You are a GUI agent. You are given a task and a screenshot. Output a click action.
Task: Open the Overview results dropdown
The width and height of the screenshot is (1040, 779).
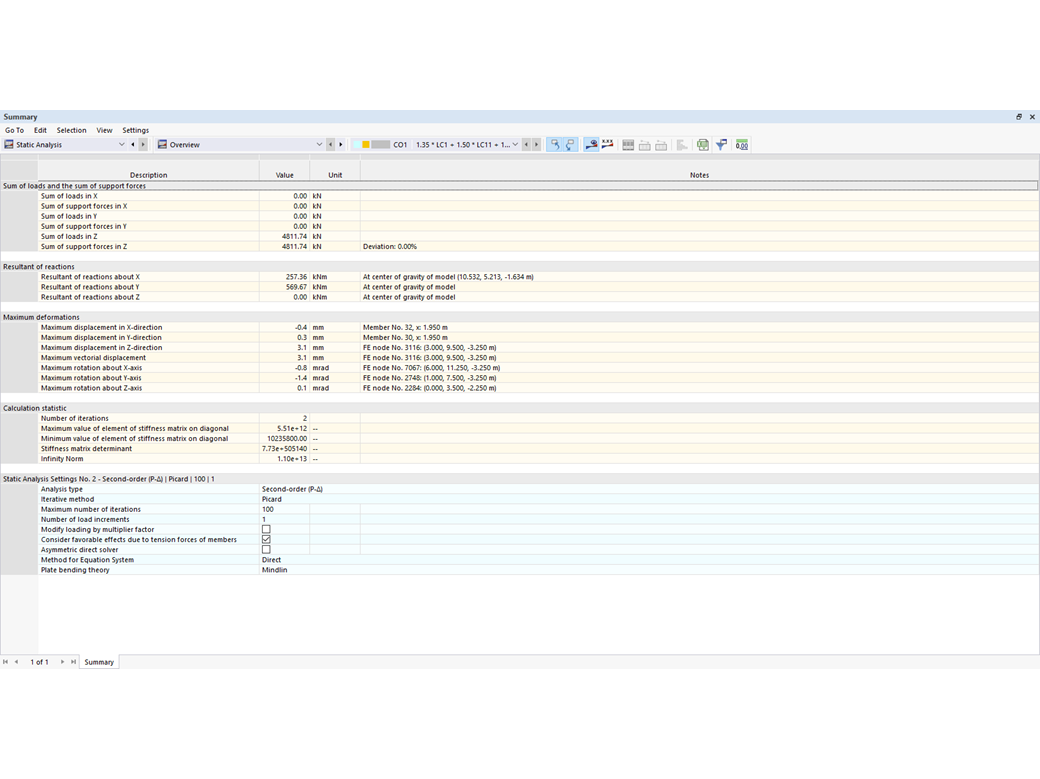point(318,144)
